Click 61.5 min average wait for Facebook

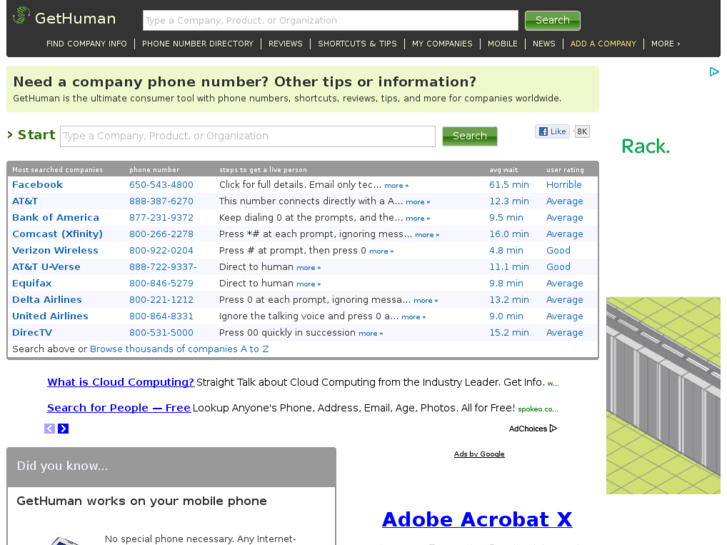509,185
